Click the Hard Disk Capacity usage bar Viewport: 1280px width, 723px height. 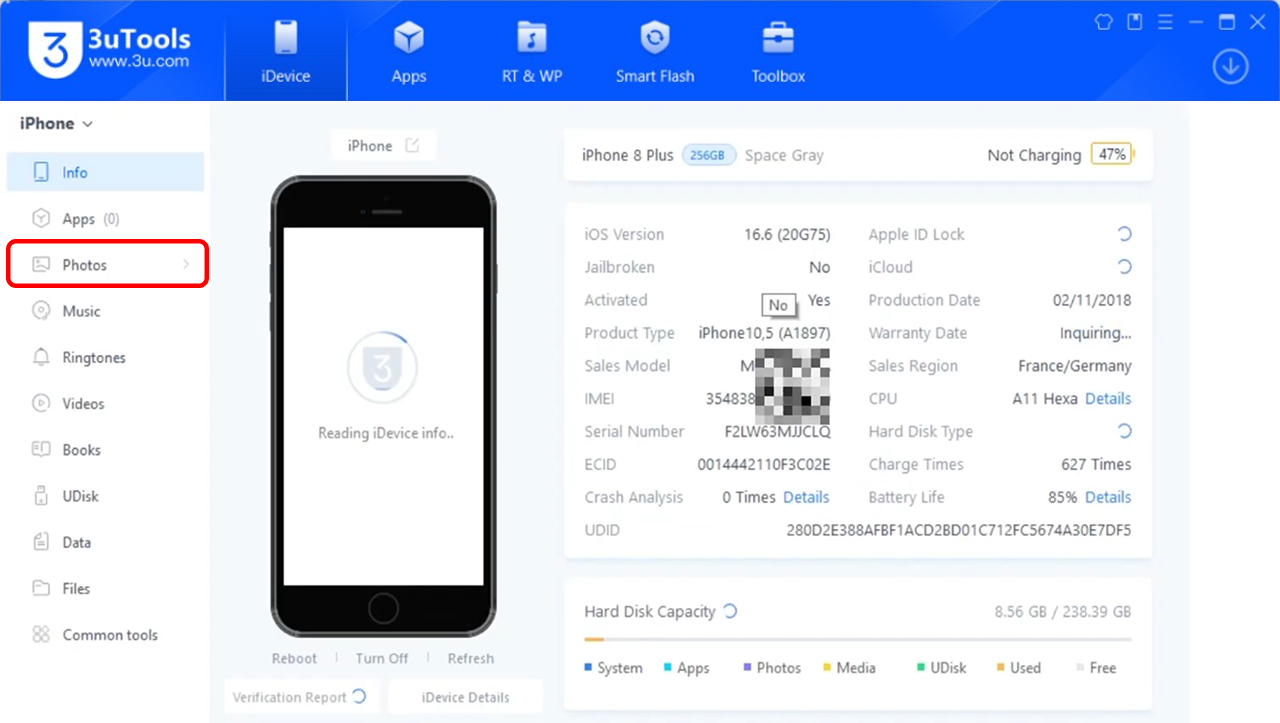click(x=858, y=637)
